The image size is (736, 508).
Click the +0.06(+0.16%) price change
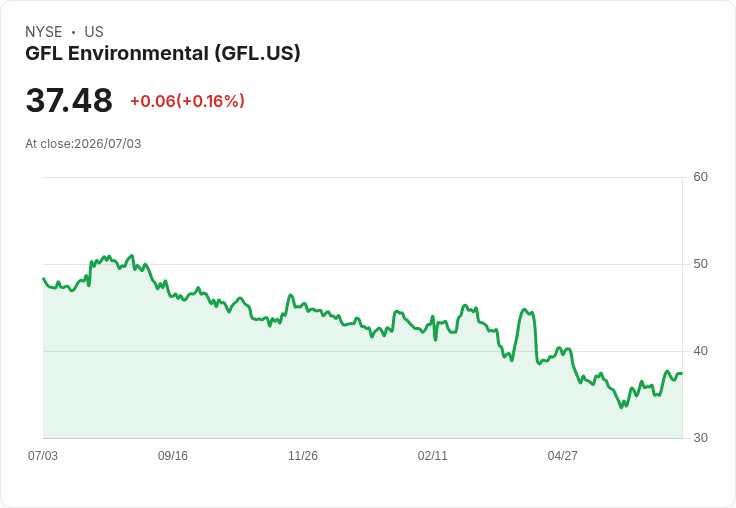tap(187, 101)
